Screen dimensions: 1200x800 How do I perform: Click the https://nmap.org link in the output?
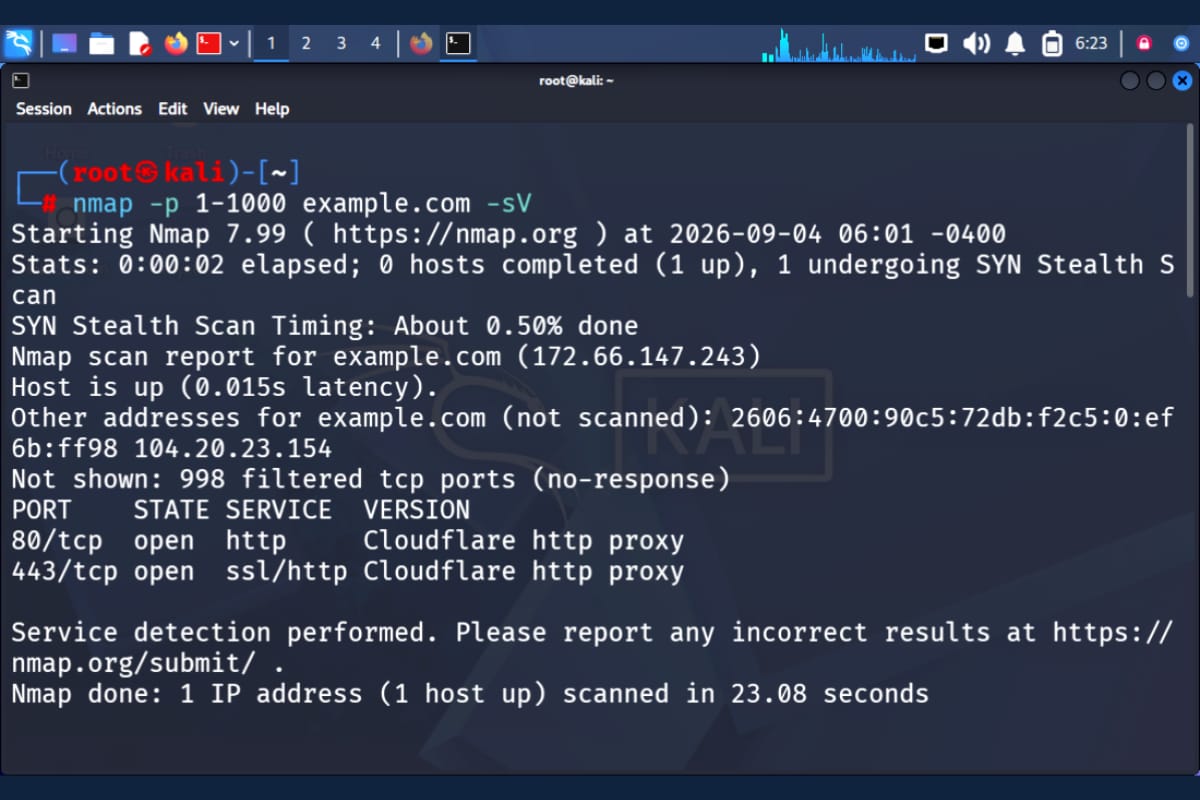(x=455, y=235)
